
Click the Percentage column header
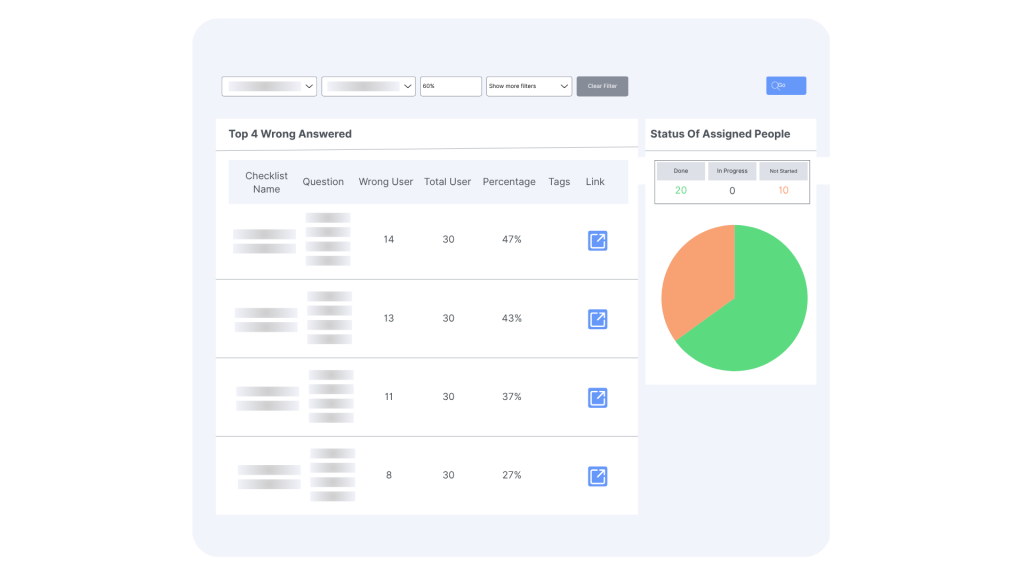pyautogui.click(x=509, y=182)
